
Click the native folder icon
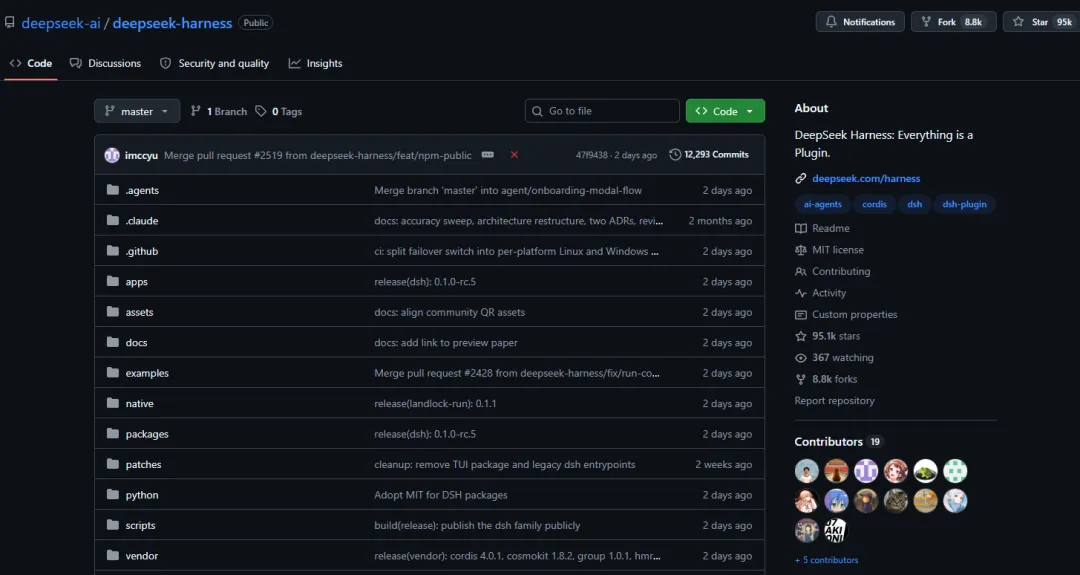pos(113,403)
